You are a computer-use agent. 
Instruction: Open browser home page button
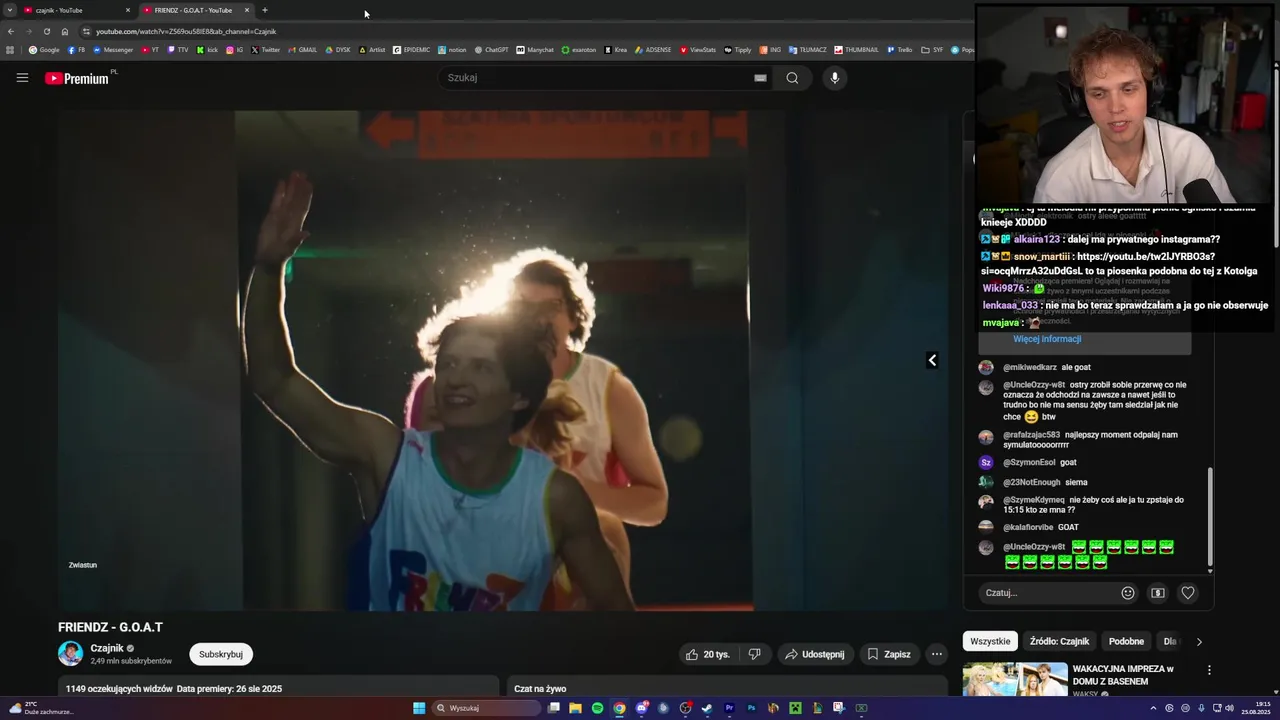(65, 31)
